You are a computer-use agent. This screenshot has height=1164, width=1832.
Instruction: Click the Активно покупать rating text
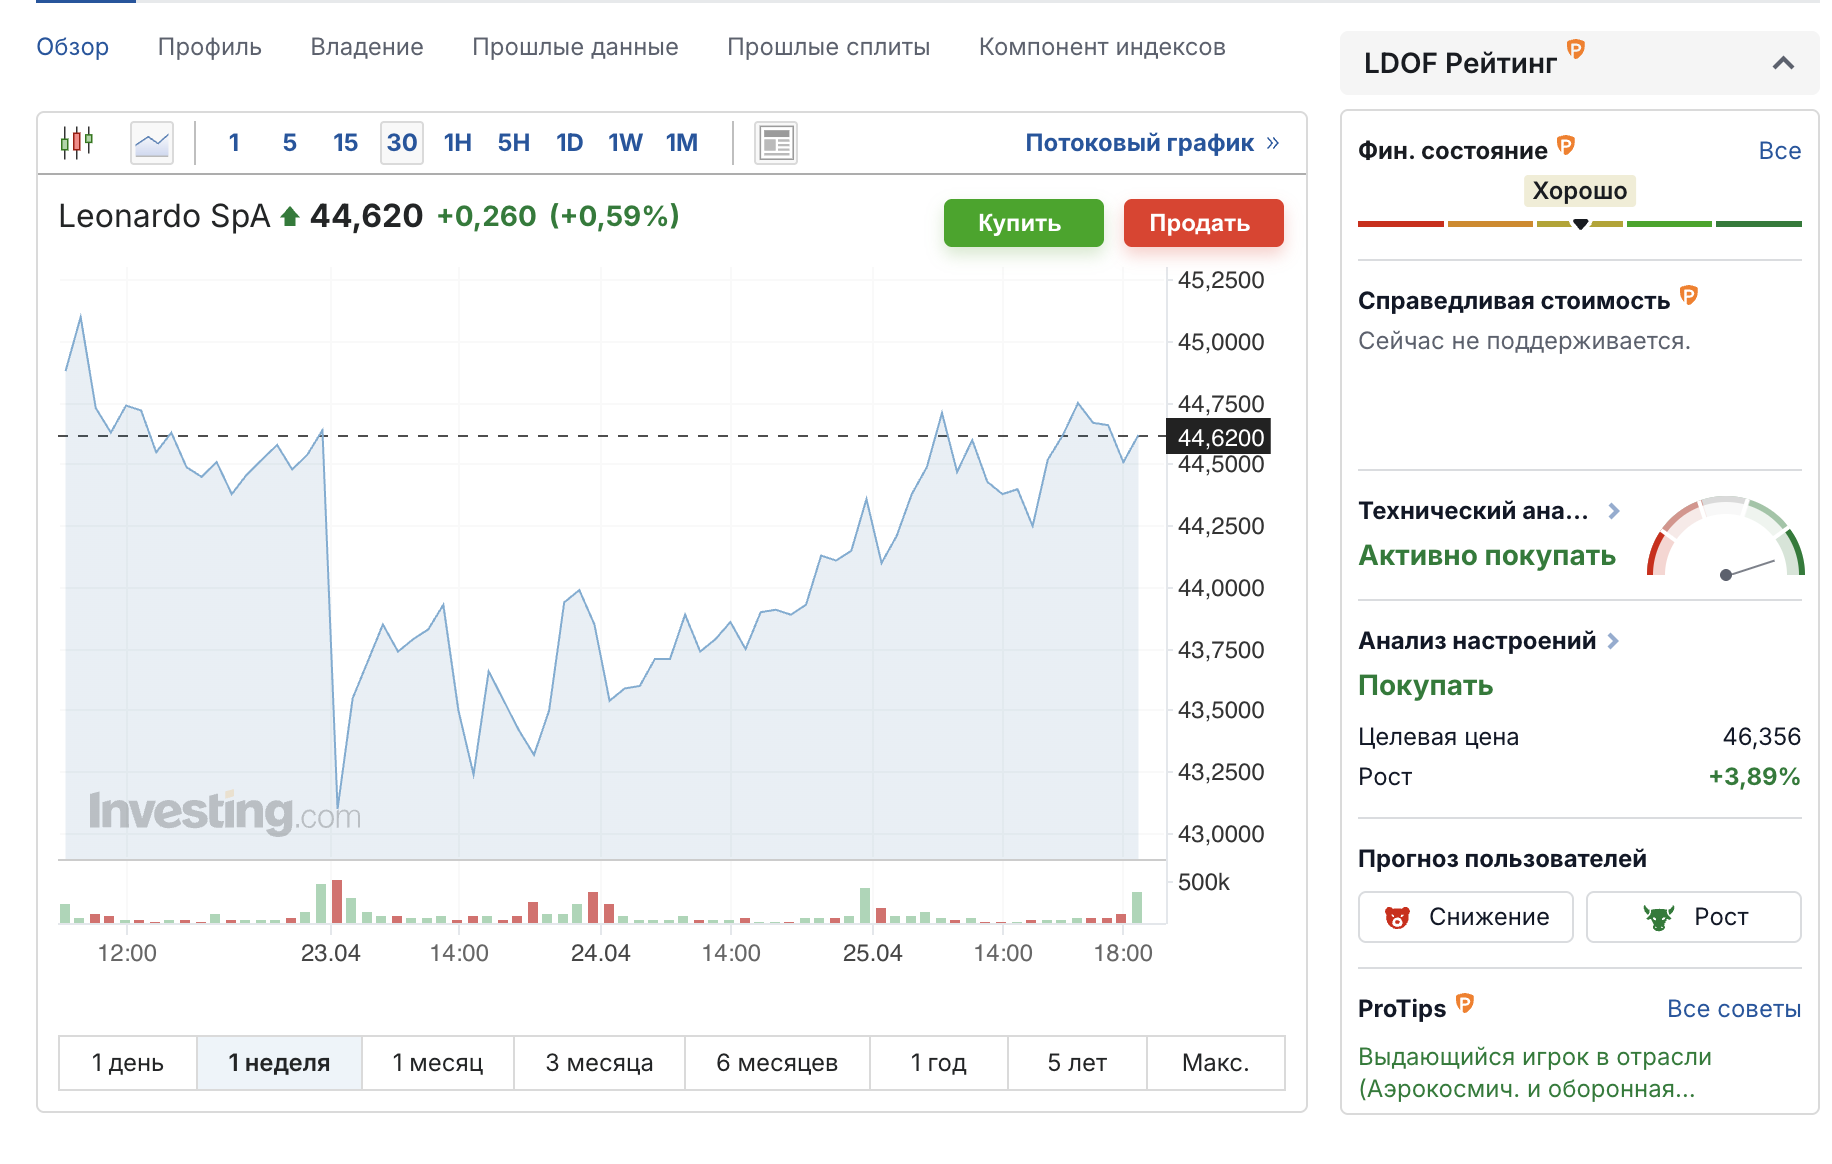point(1487,556)
